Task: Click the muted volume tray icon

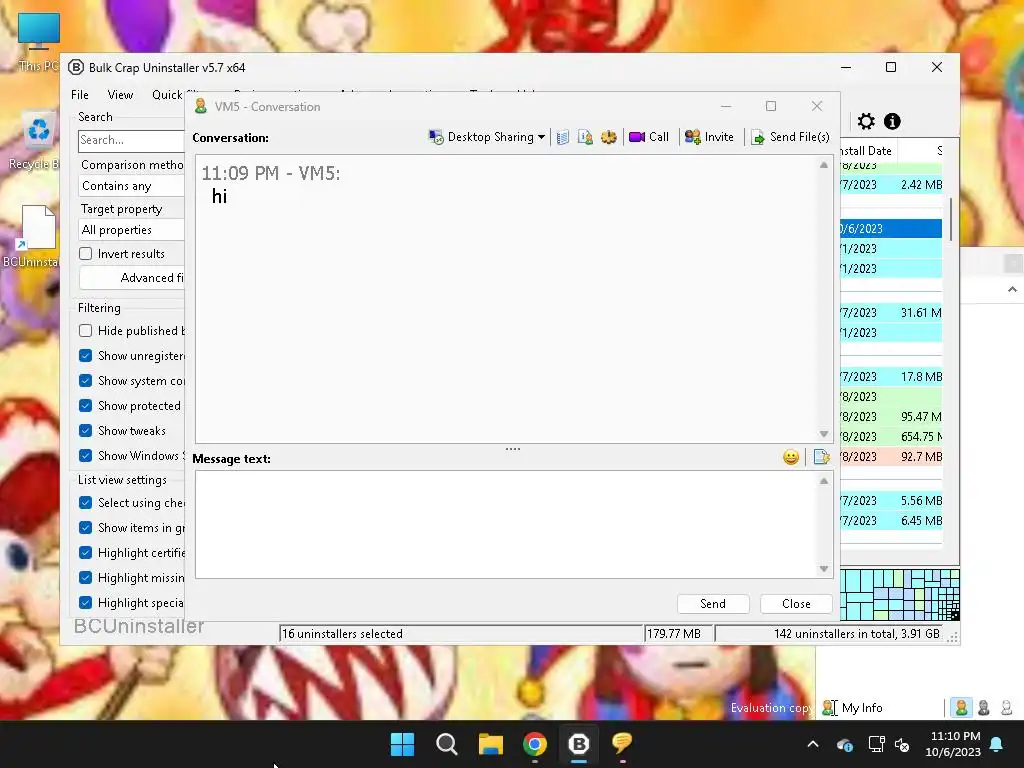Action: (x=903, y=744)
